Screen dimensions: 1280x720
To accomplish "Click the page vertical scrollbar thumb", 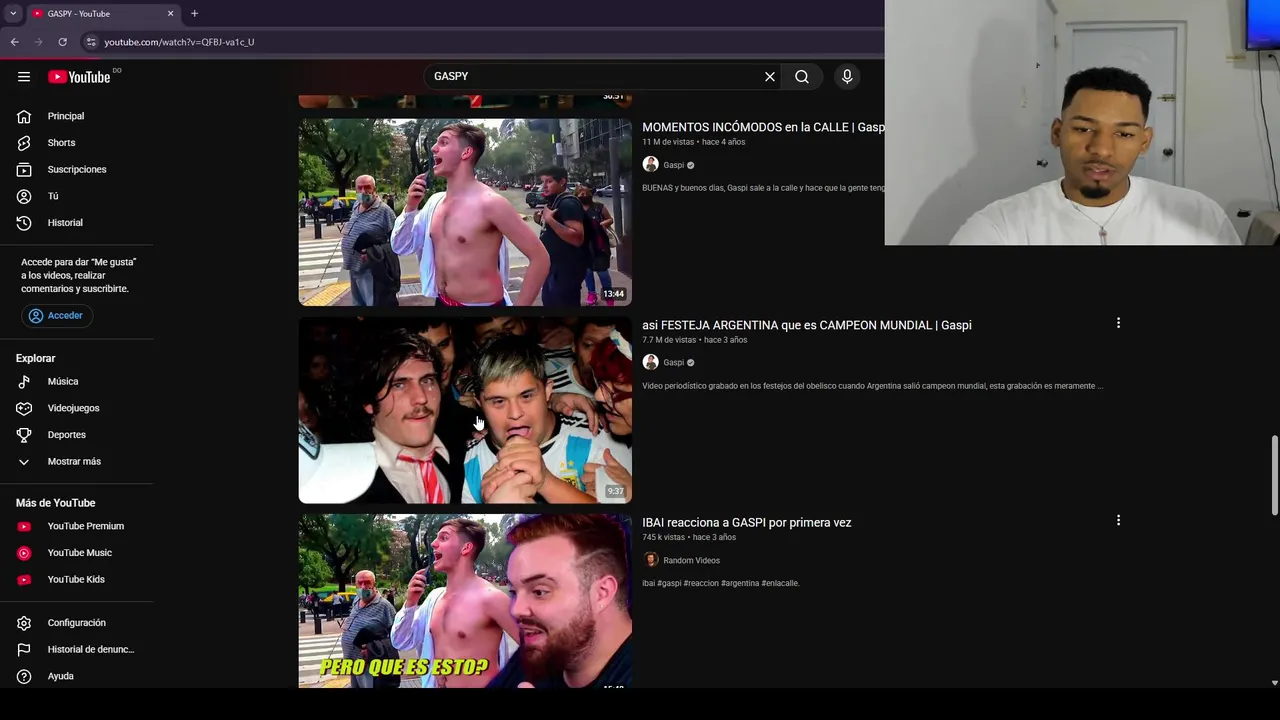I will tap(1274, 475).
